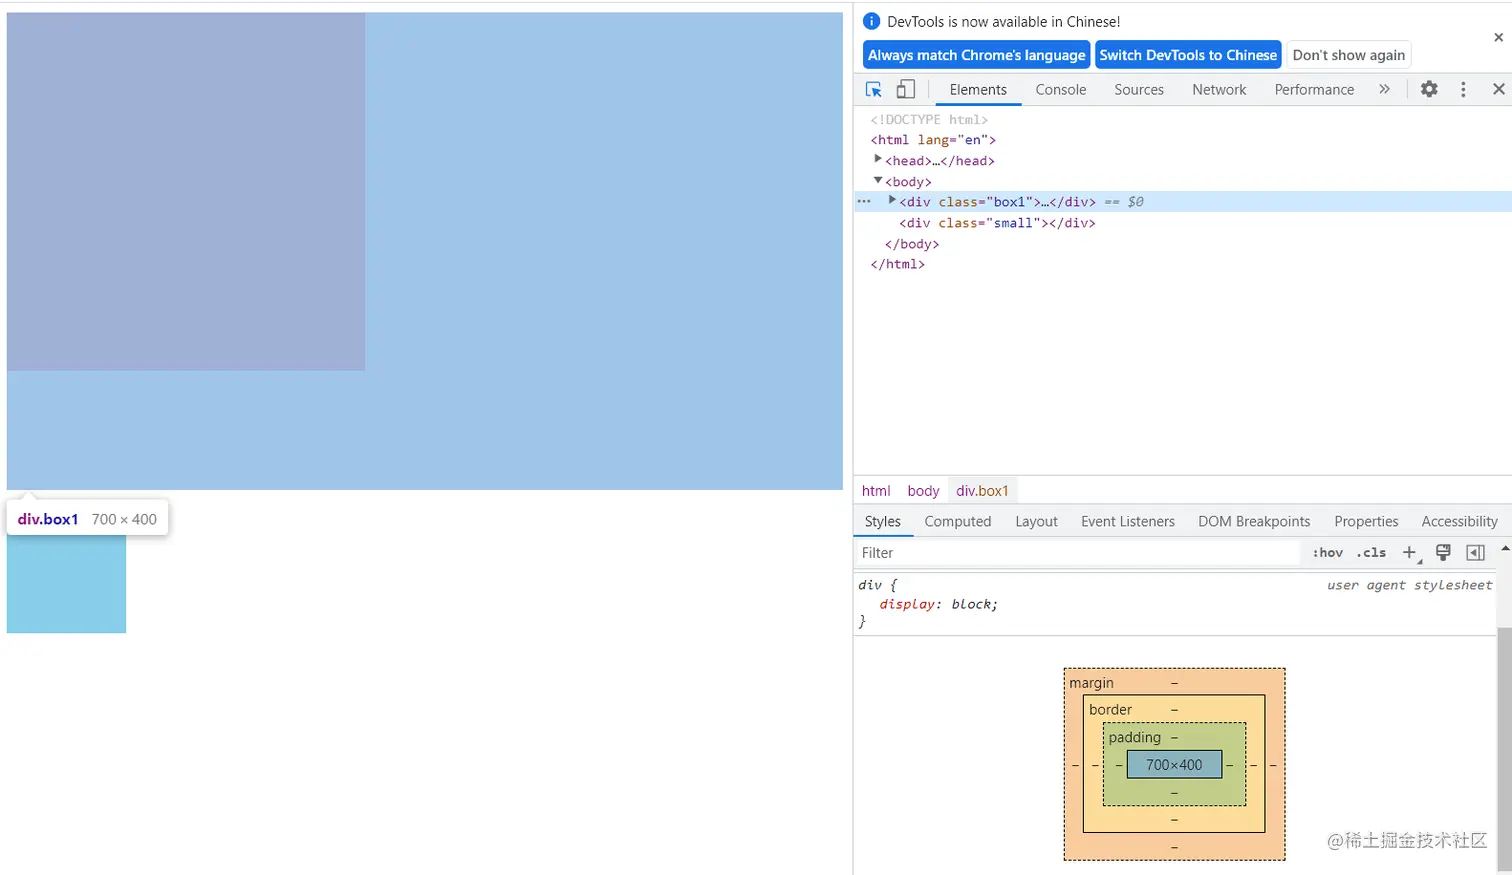Add a new style rule with plus icon

point(1410,553)
